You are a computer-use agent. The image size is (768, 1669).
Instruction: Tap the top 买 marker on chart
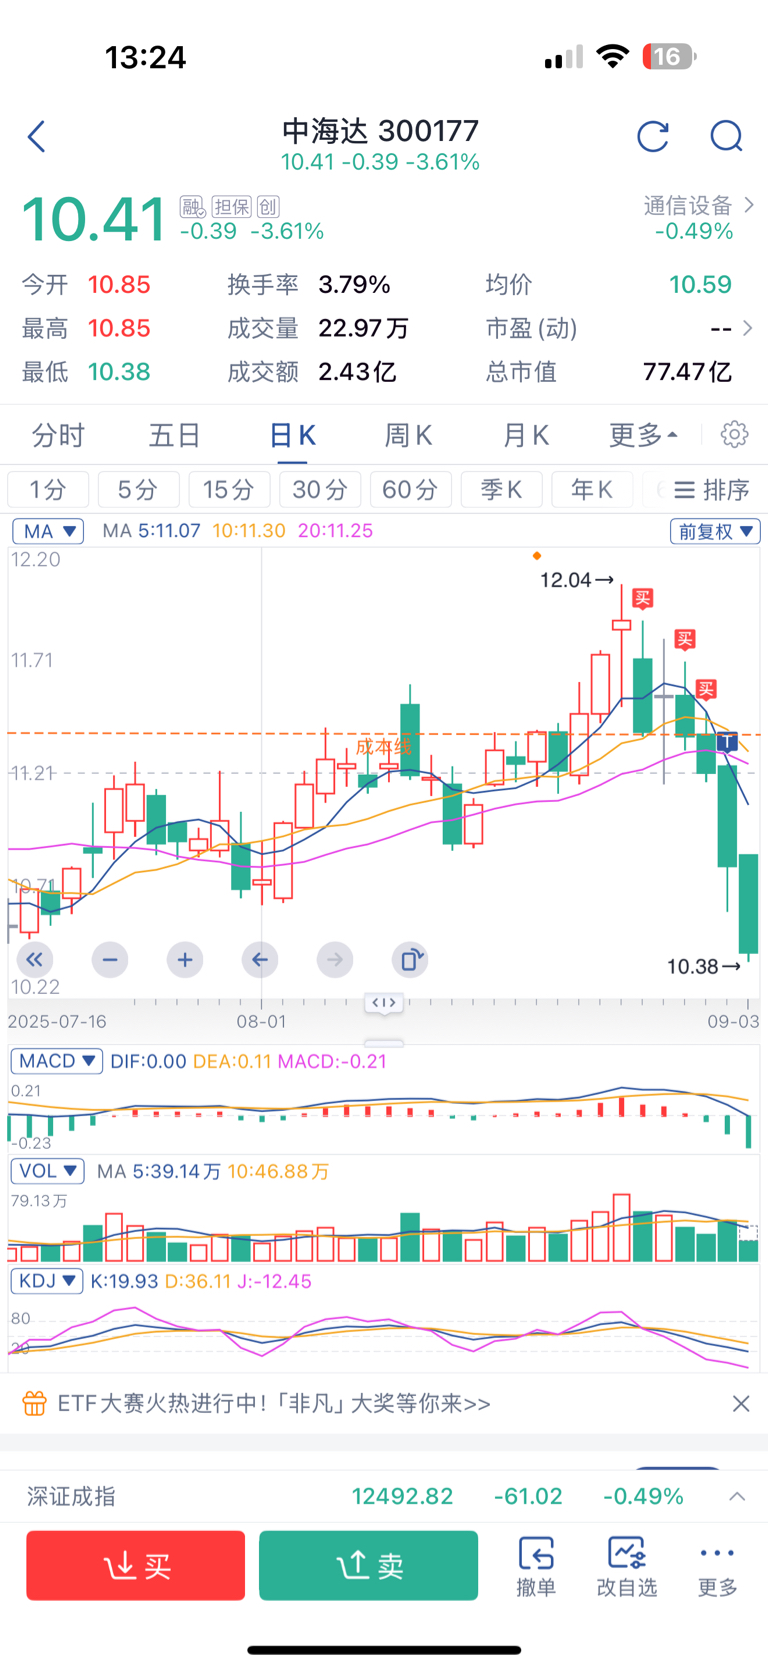(x=642, y=598)
